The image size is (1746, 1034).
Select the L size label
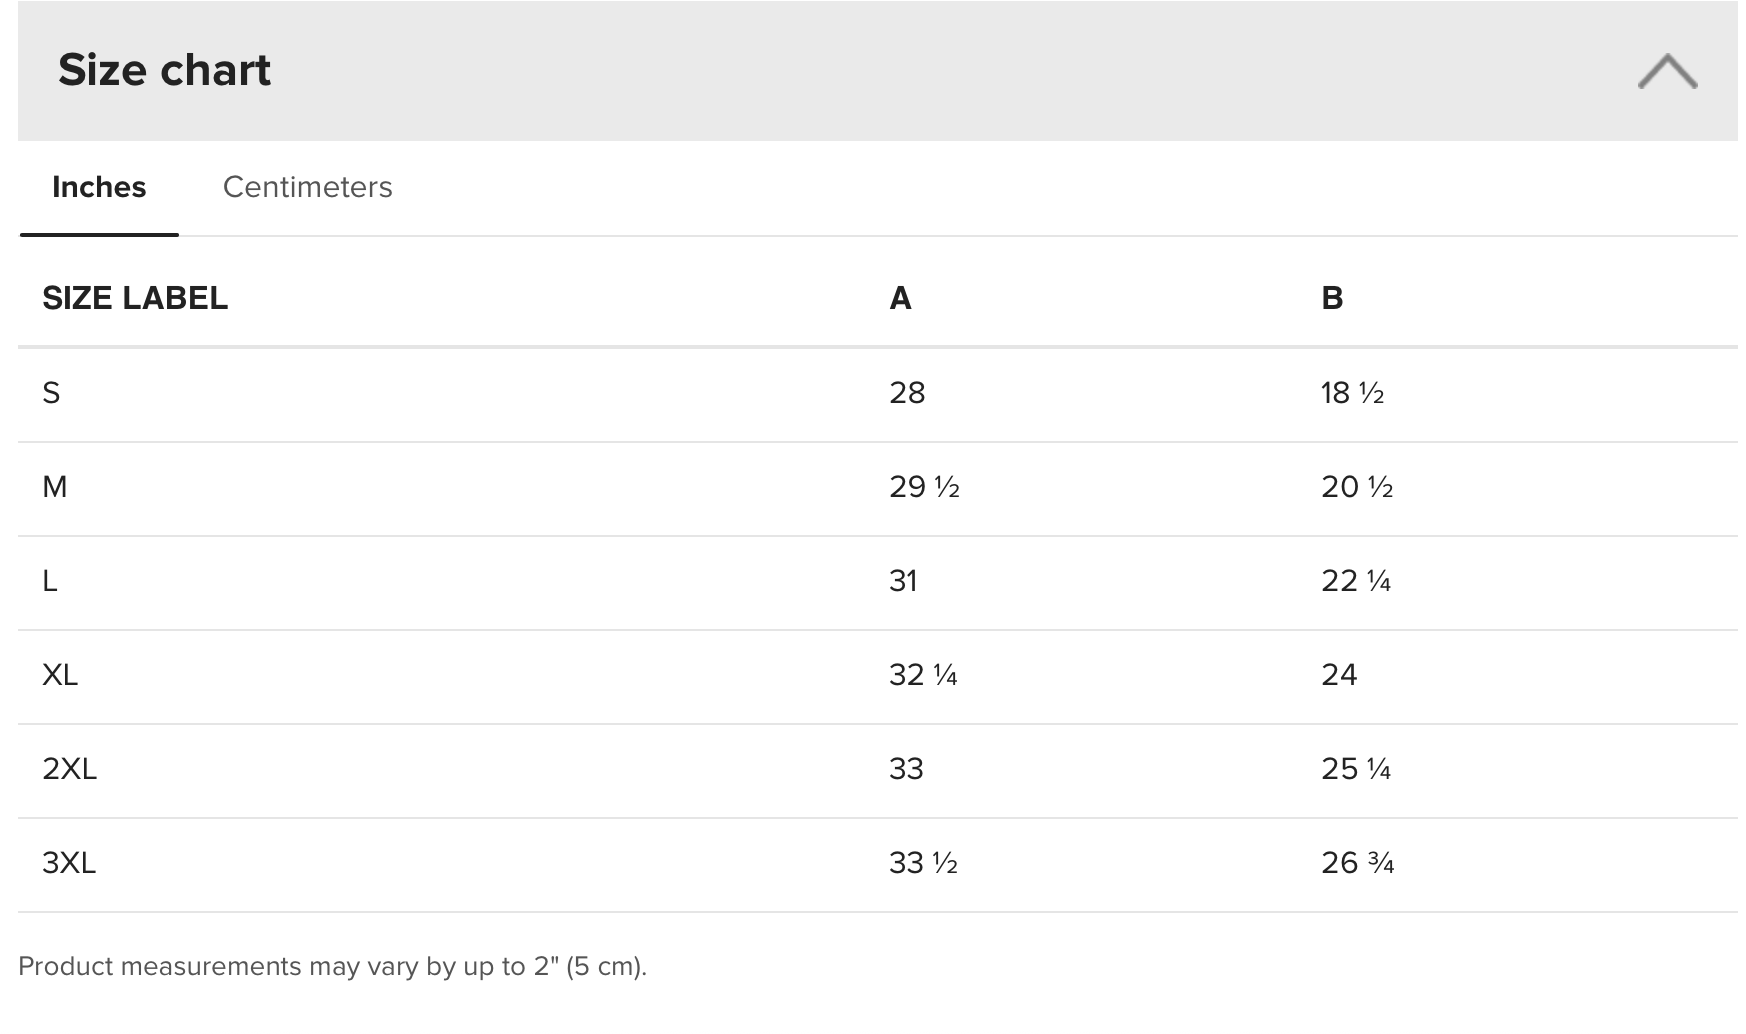coord(50,581)
